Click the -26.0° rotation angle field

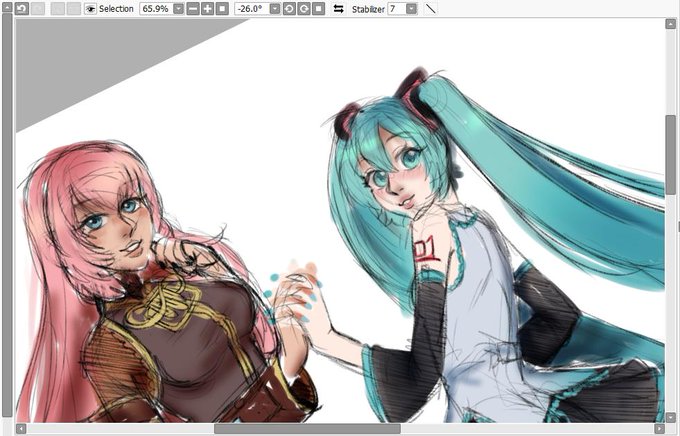(252, 9)
